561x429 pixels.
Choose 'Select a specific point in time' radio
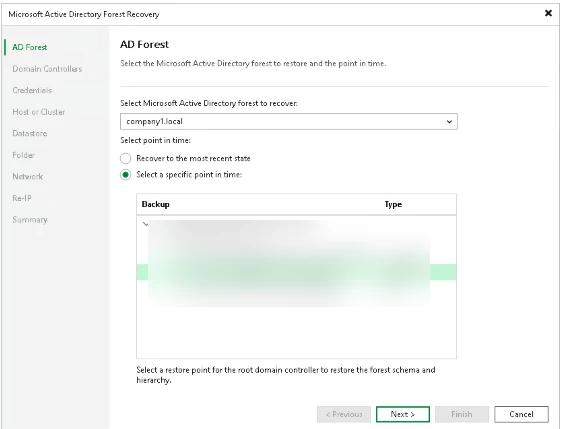(x=126, y=175)
